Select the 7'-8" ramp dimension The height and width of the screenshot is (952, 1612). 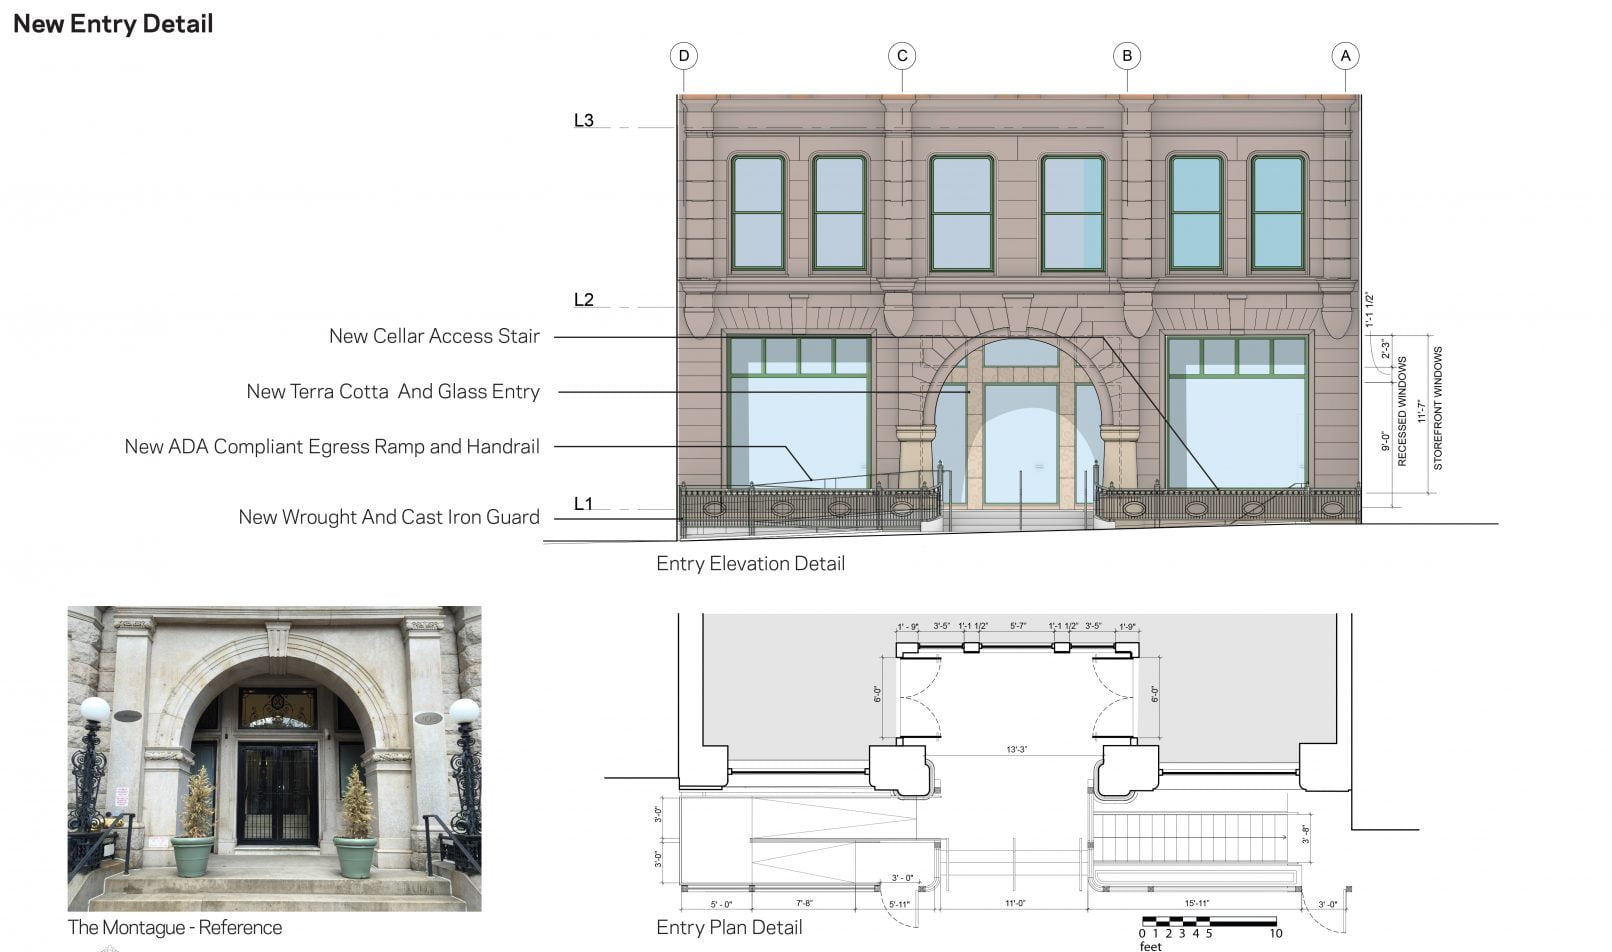[804, 903]
